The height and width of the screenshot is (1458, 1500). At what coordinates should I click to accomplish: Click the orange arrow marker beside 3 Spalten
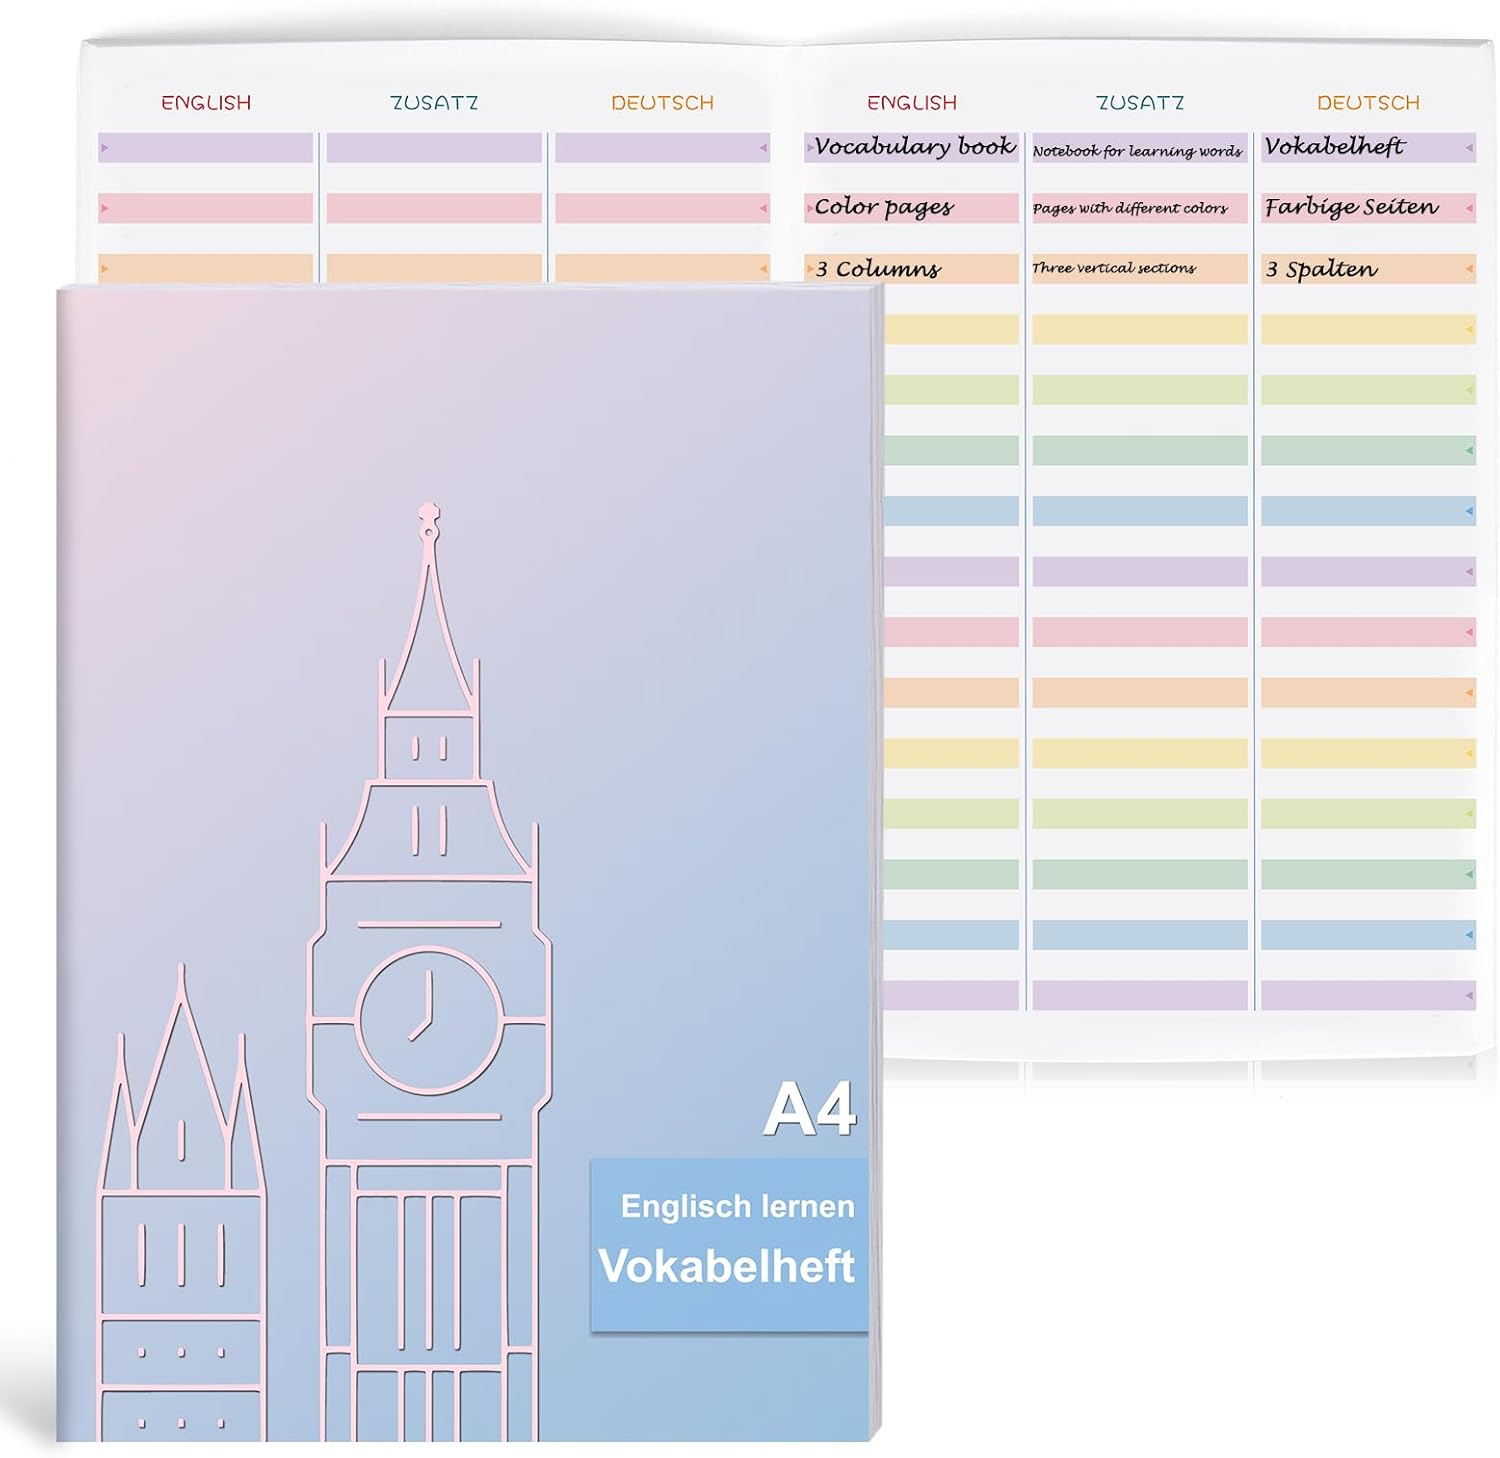1468,269
